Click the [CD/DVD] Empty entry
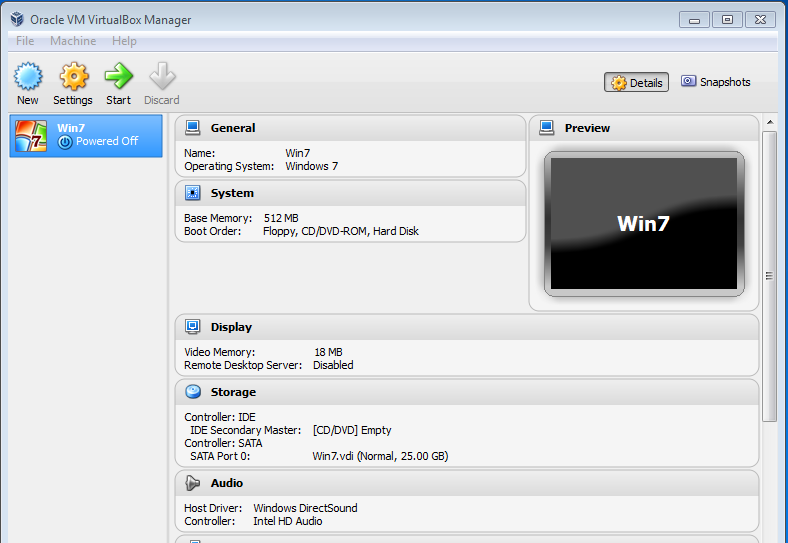The height and width of the screenshot is (543, 788). click(352, 430)
